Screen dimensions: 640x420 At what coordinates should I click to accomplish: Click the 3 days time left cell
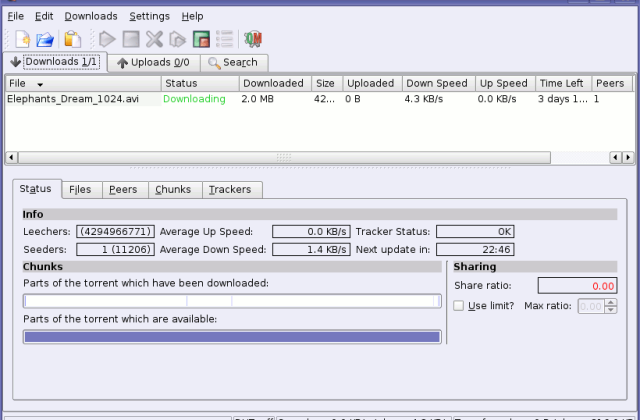[562, 99]
